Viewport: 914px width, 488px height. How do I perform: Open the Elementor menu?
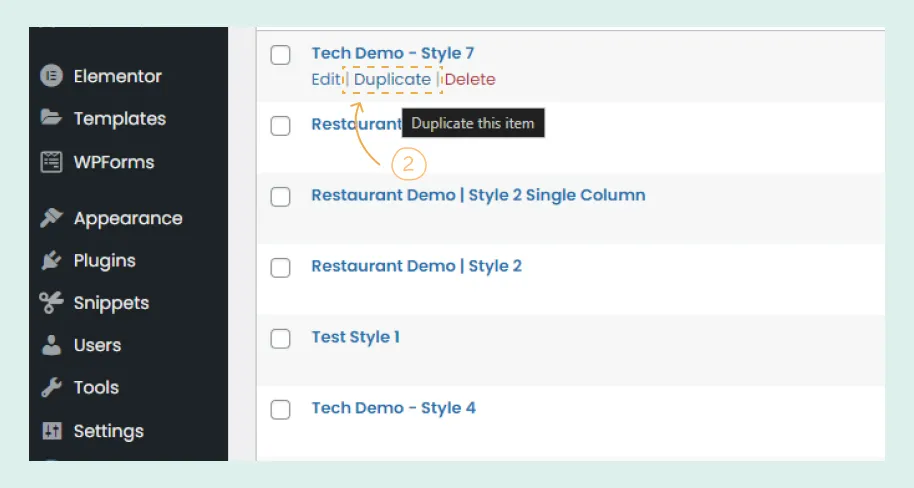(x=117, y=76)
